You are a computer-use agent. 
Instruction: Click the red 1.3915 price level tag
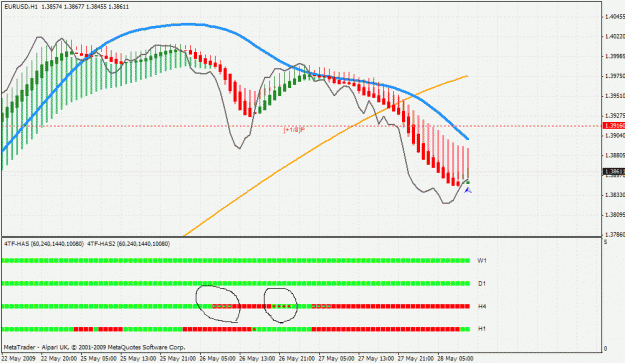click(x=613, y=126)
